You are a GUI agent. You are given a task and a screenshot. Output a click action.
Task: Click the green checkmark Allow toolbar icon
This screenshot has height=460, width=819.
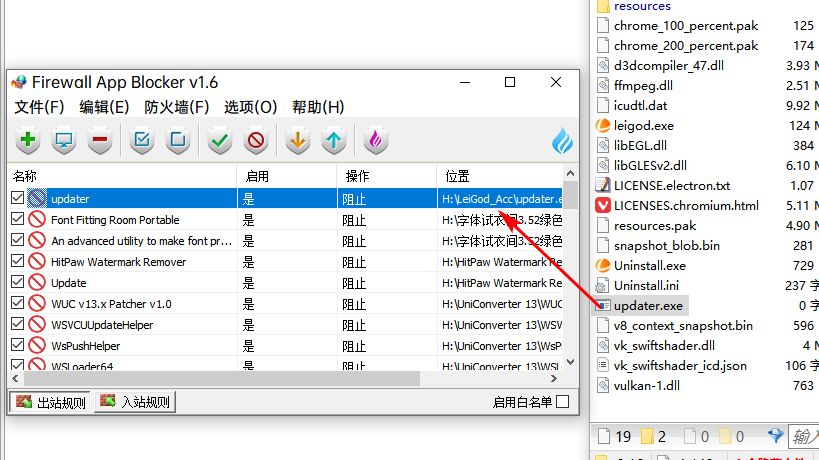point(220,140)
